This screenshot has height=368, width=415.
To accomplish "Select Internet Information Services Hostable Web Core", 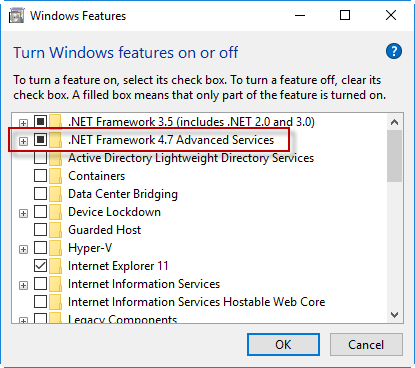I will click(197, 302).
